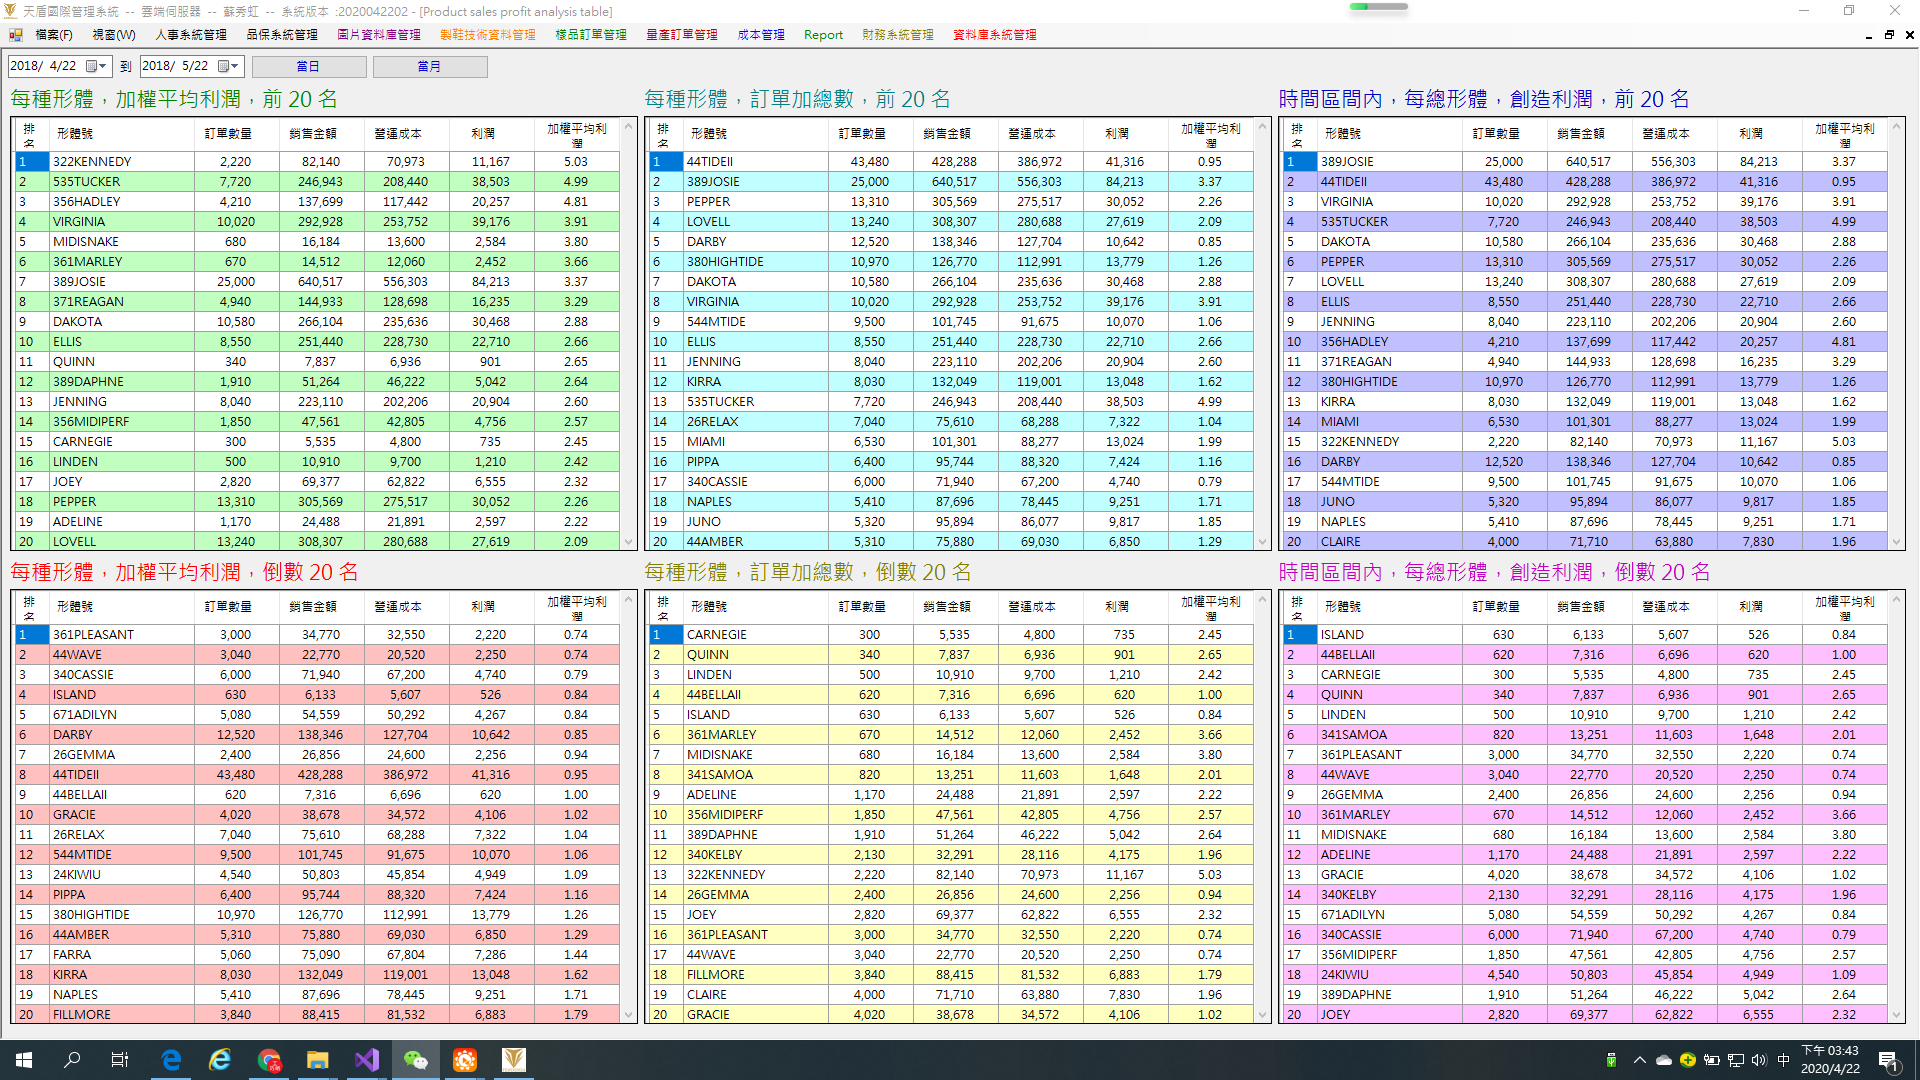The width and height of the screenshot is (1920, 1080).
Task: Click the application menu icon left of 檔案(F)
Action: (16, 35)
